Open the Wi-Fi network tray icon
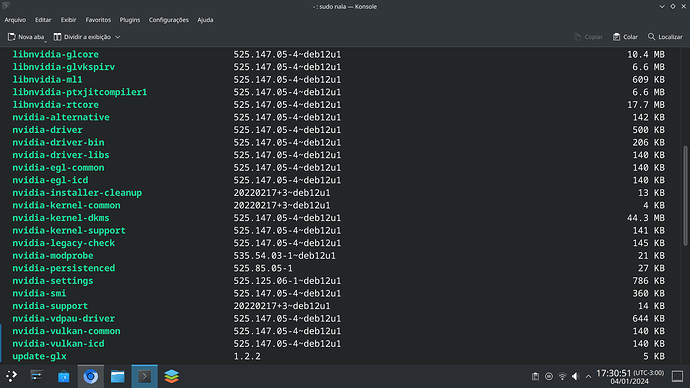The width and height of the screenshot is (690, 388). click(562, 377)
